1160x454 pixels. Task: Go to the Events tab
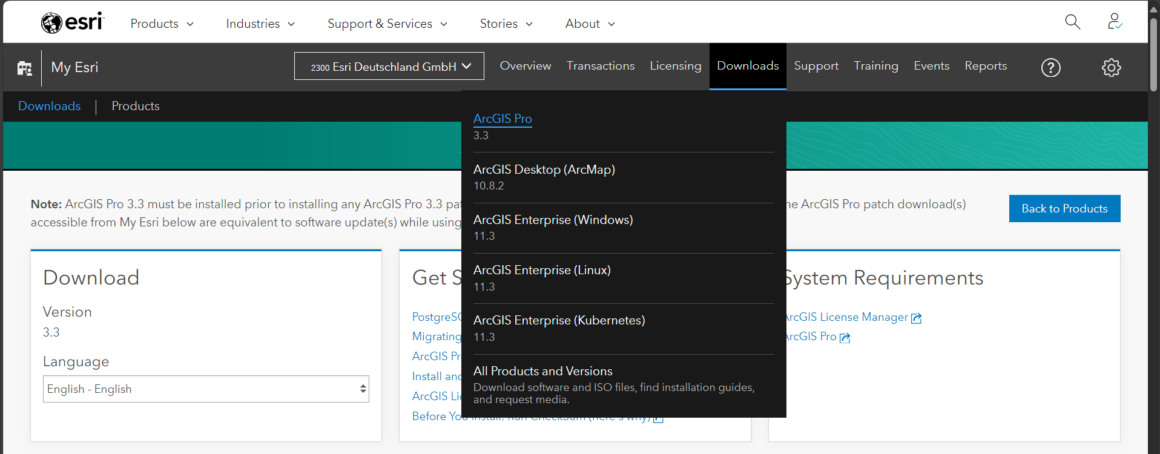coord(931,66)
